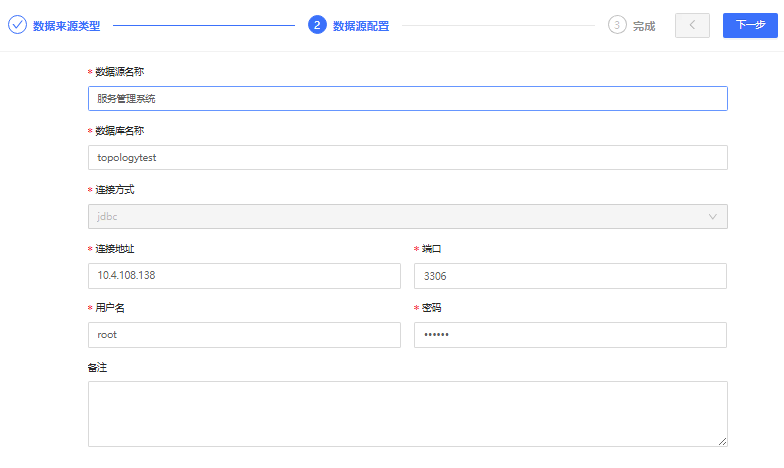The height and width of the screenshot is (468, 784).
Task: Click the 连接地址 field showing 10.4.108.138
Action: point(244,276)
